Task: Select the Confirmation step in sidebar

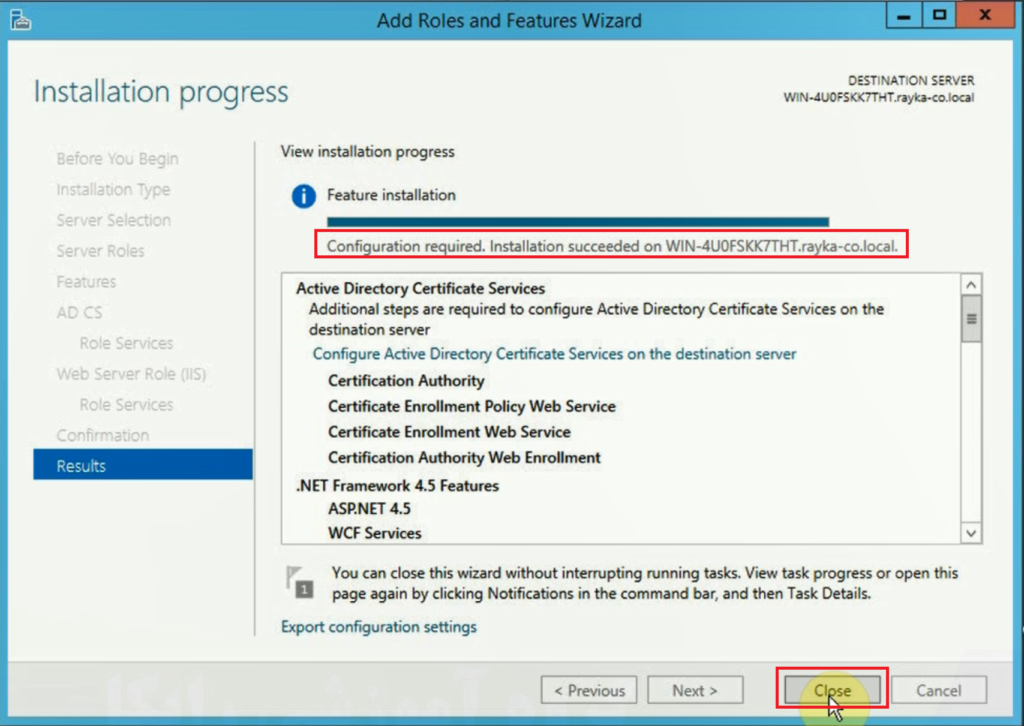Action: coord(103,435)
